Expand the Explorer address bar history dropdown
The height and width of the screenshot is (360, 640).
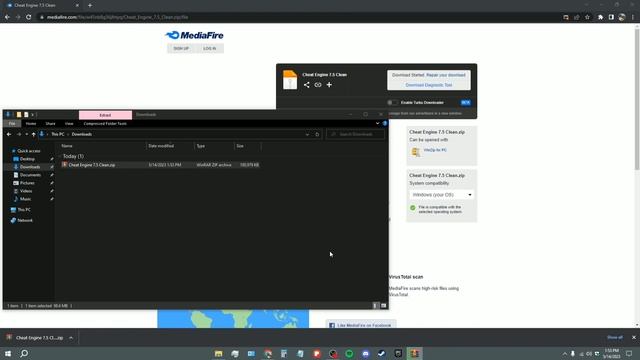pos(307,134)
